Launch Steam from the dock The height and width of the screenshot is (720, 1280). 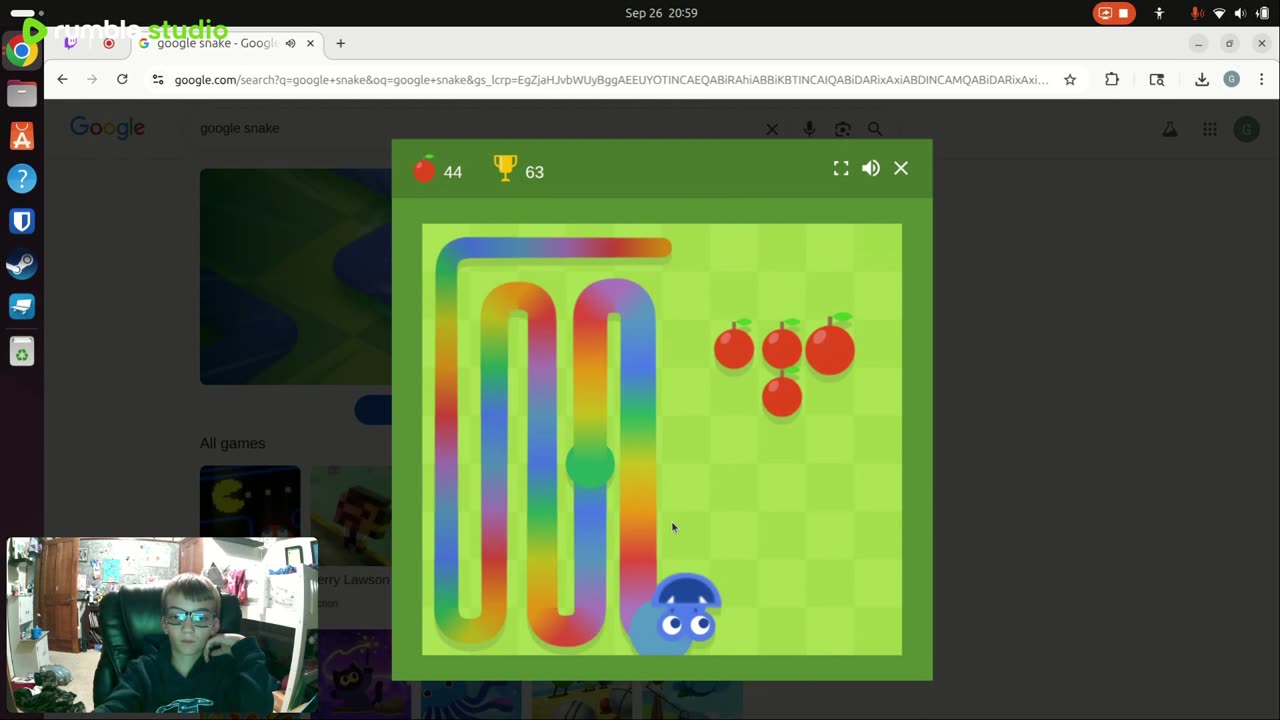click(x=22, y=265)
